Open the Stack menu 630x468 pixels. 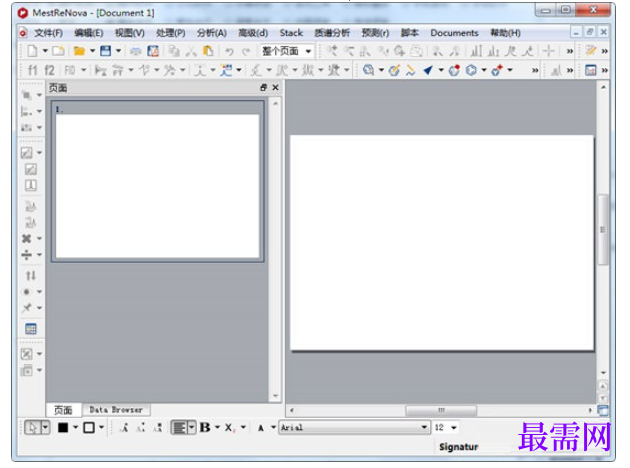pos(291,33)
